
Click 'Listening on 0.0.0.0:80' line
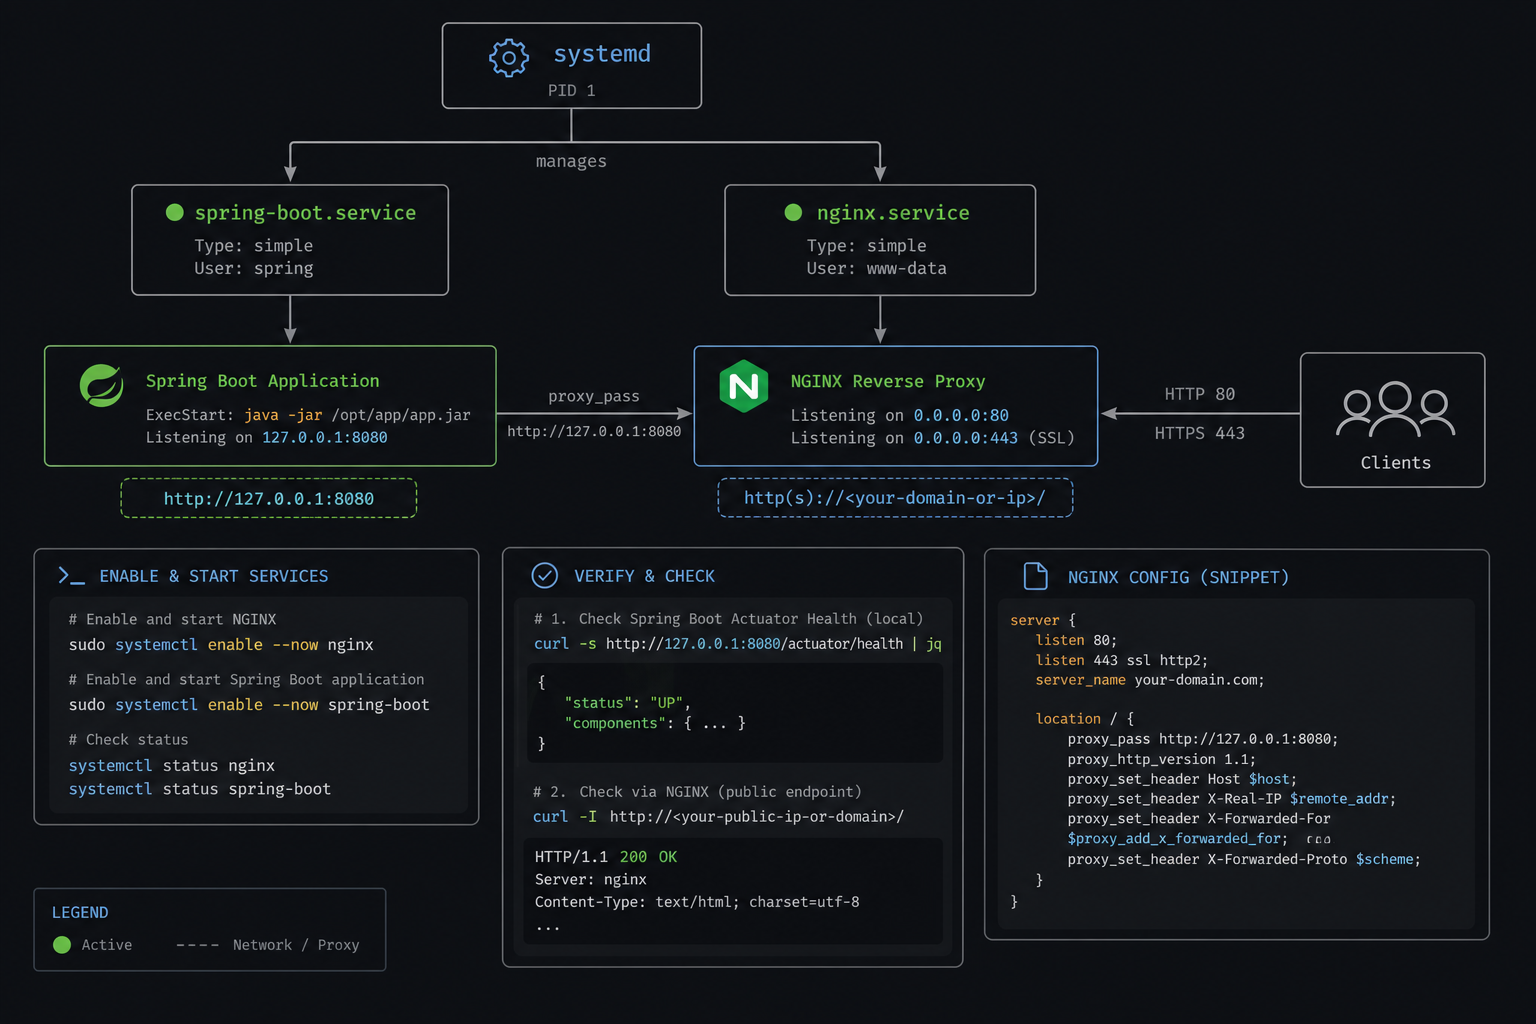tap(900, 416)
